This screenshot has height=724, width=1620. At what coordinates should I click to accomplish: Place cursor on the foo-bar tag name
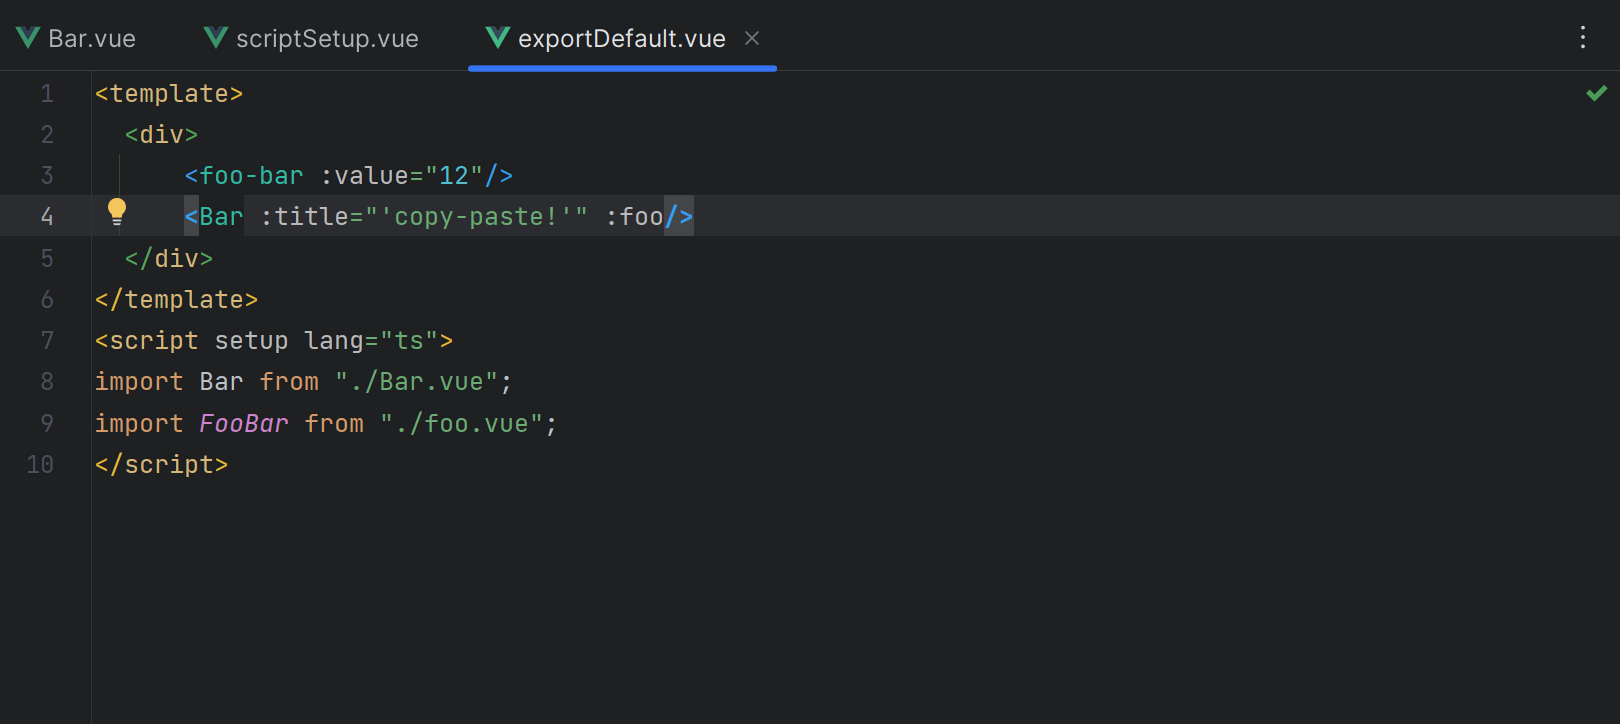(x=251, y=176)
